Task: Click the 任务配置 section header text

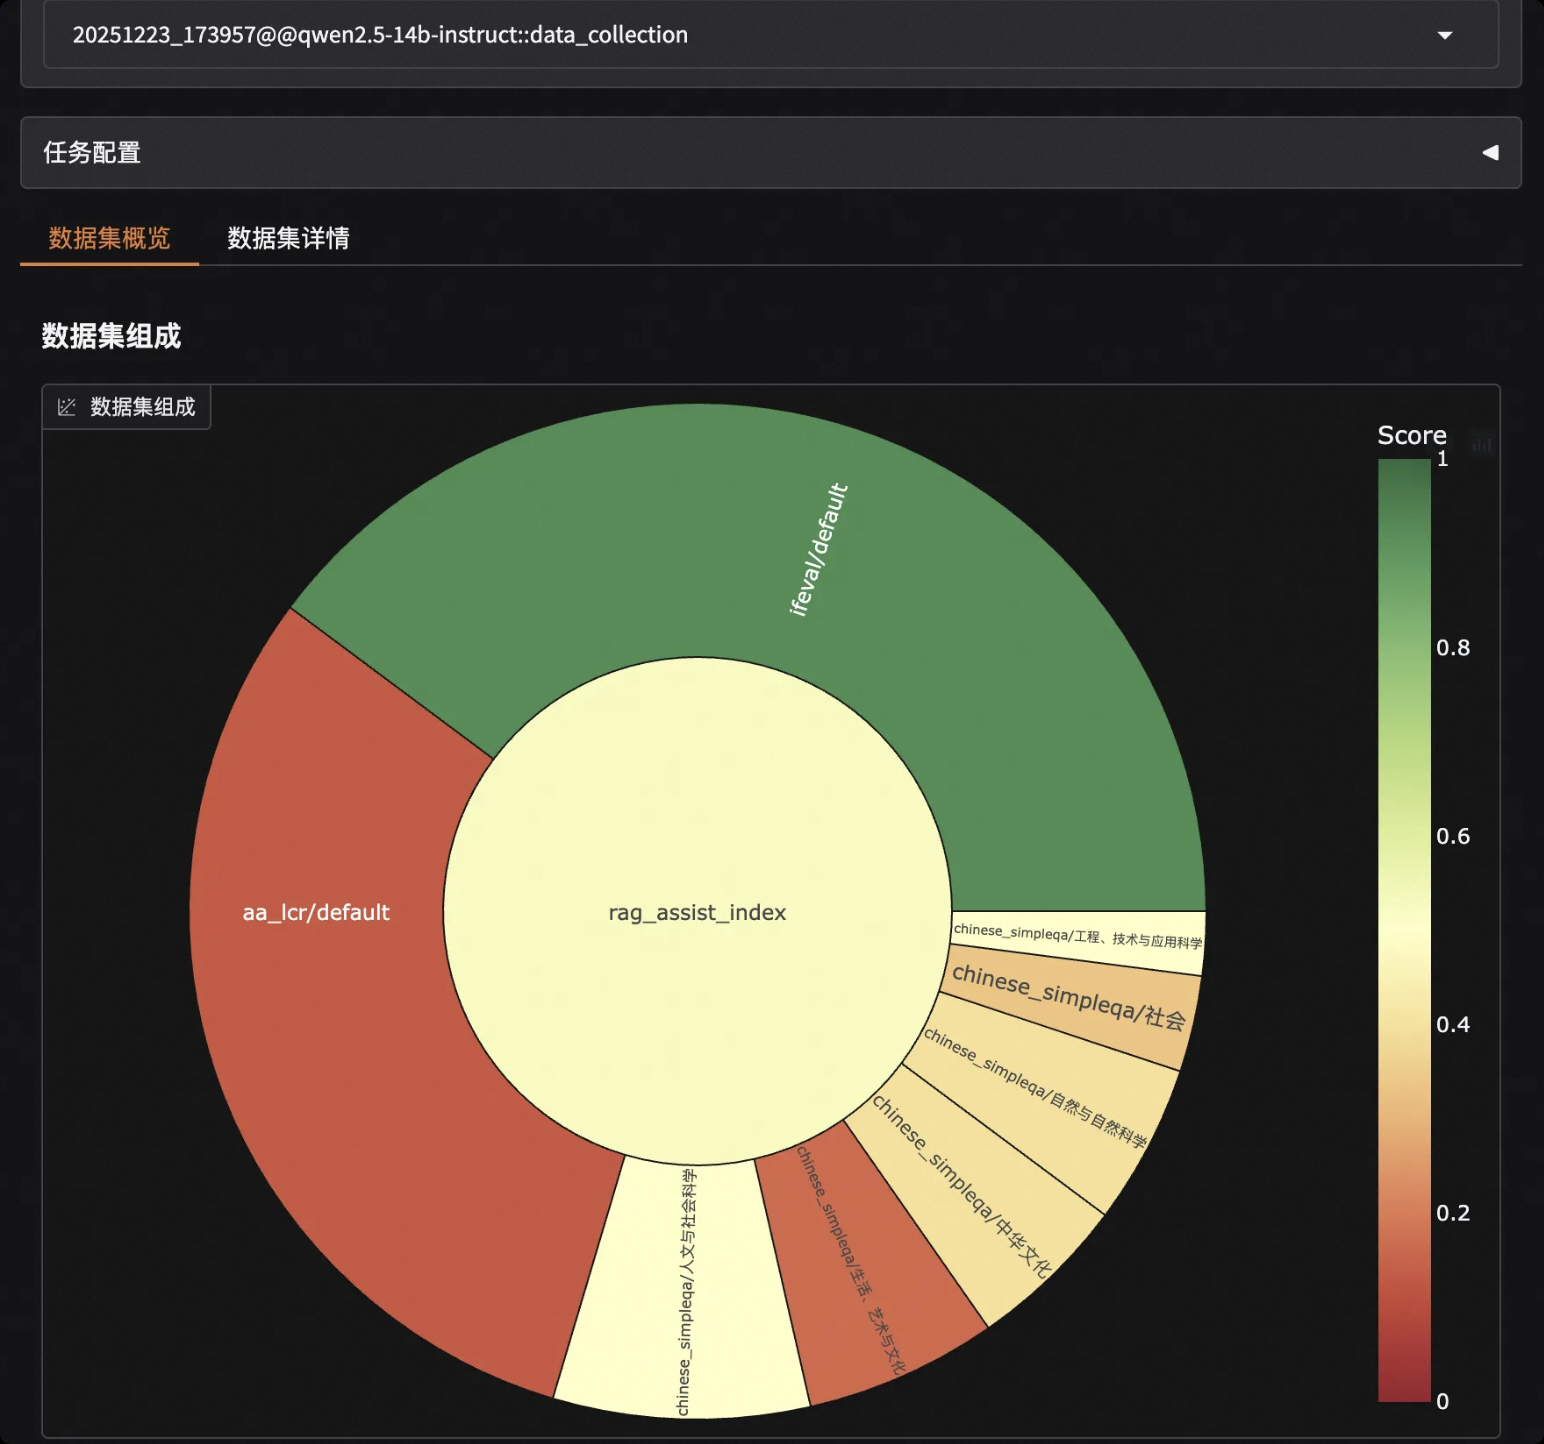Action: pos(92,153)
